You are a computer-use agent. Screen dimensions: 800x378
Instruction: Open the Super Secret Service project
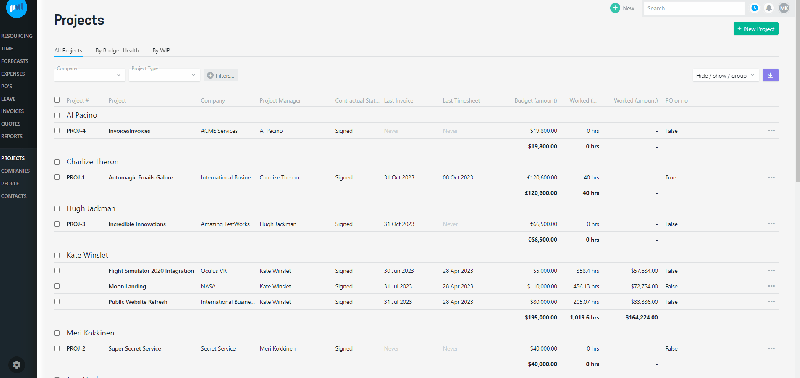tap(135, 349)
